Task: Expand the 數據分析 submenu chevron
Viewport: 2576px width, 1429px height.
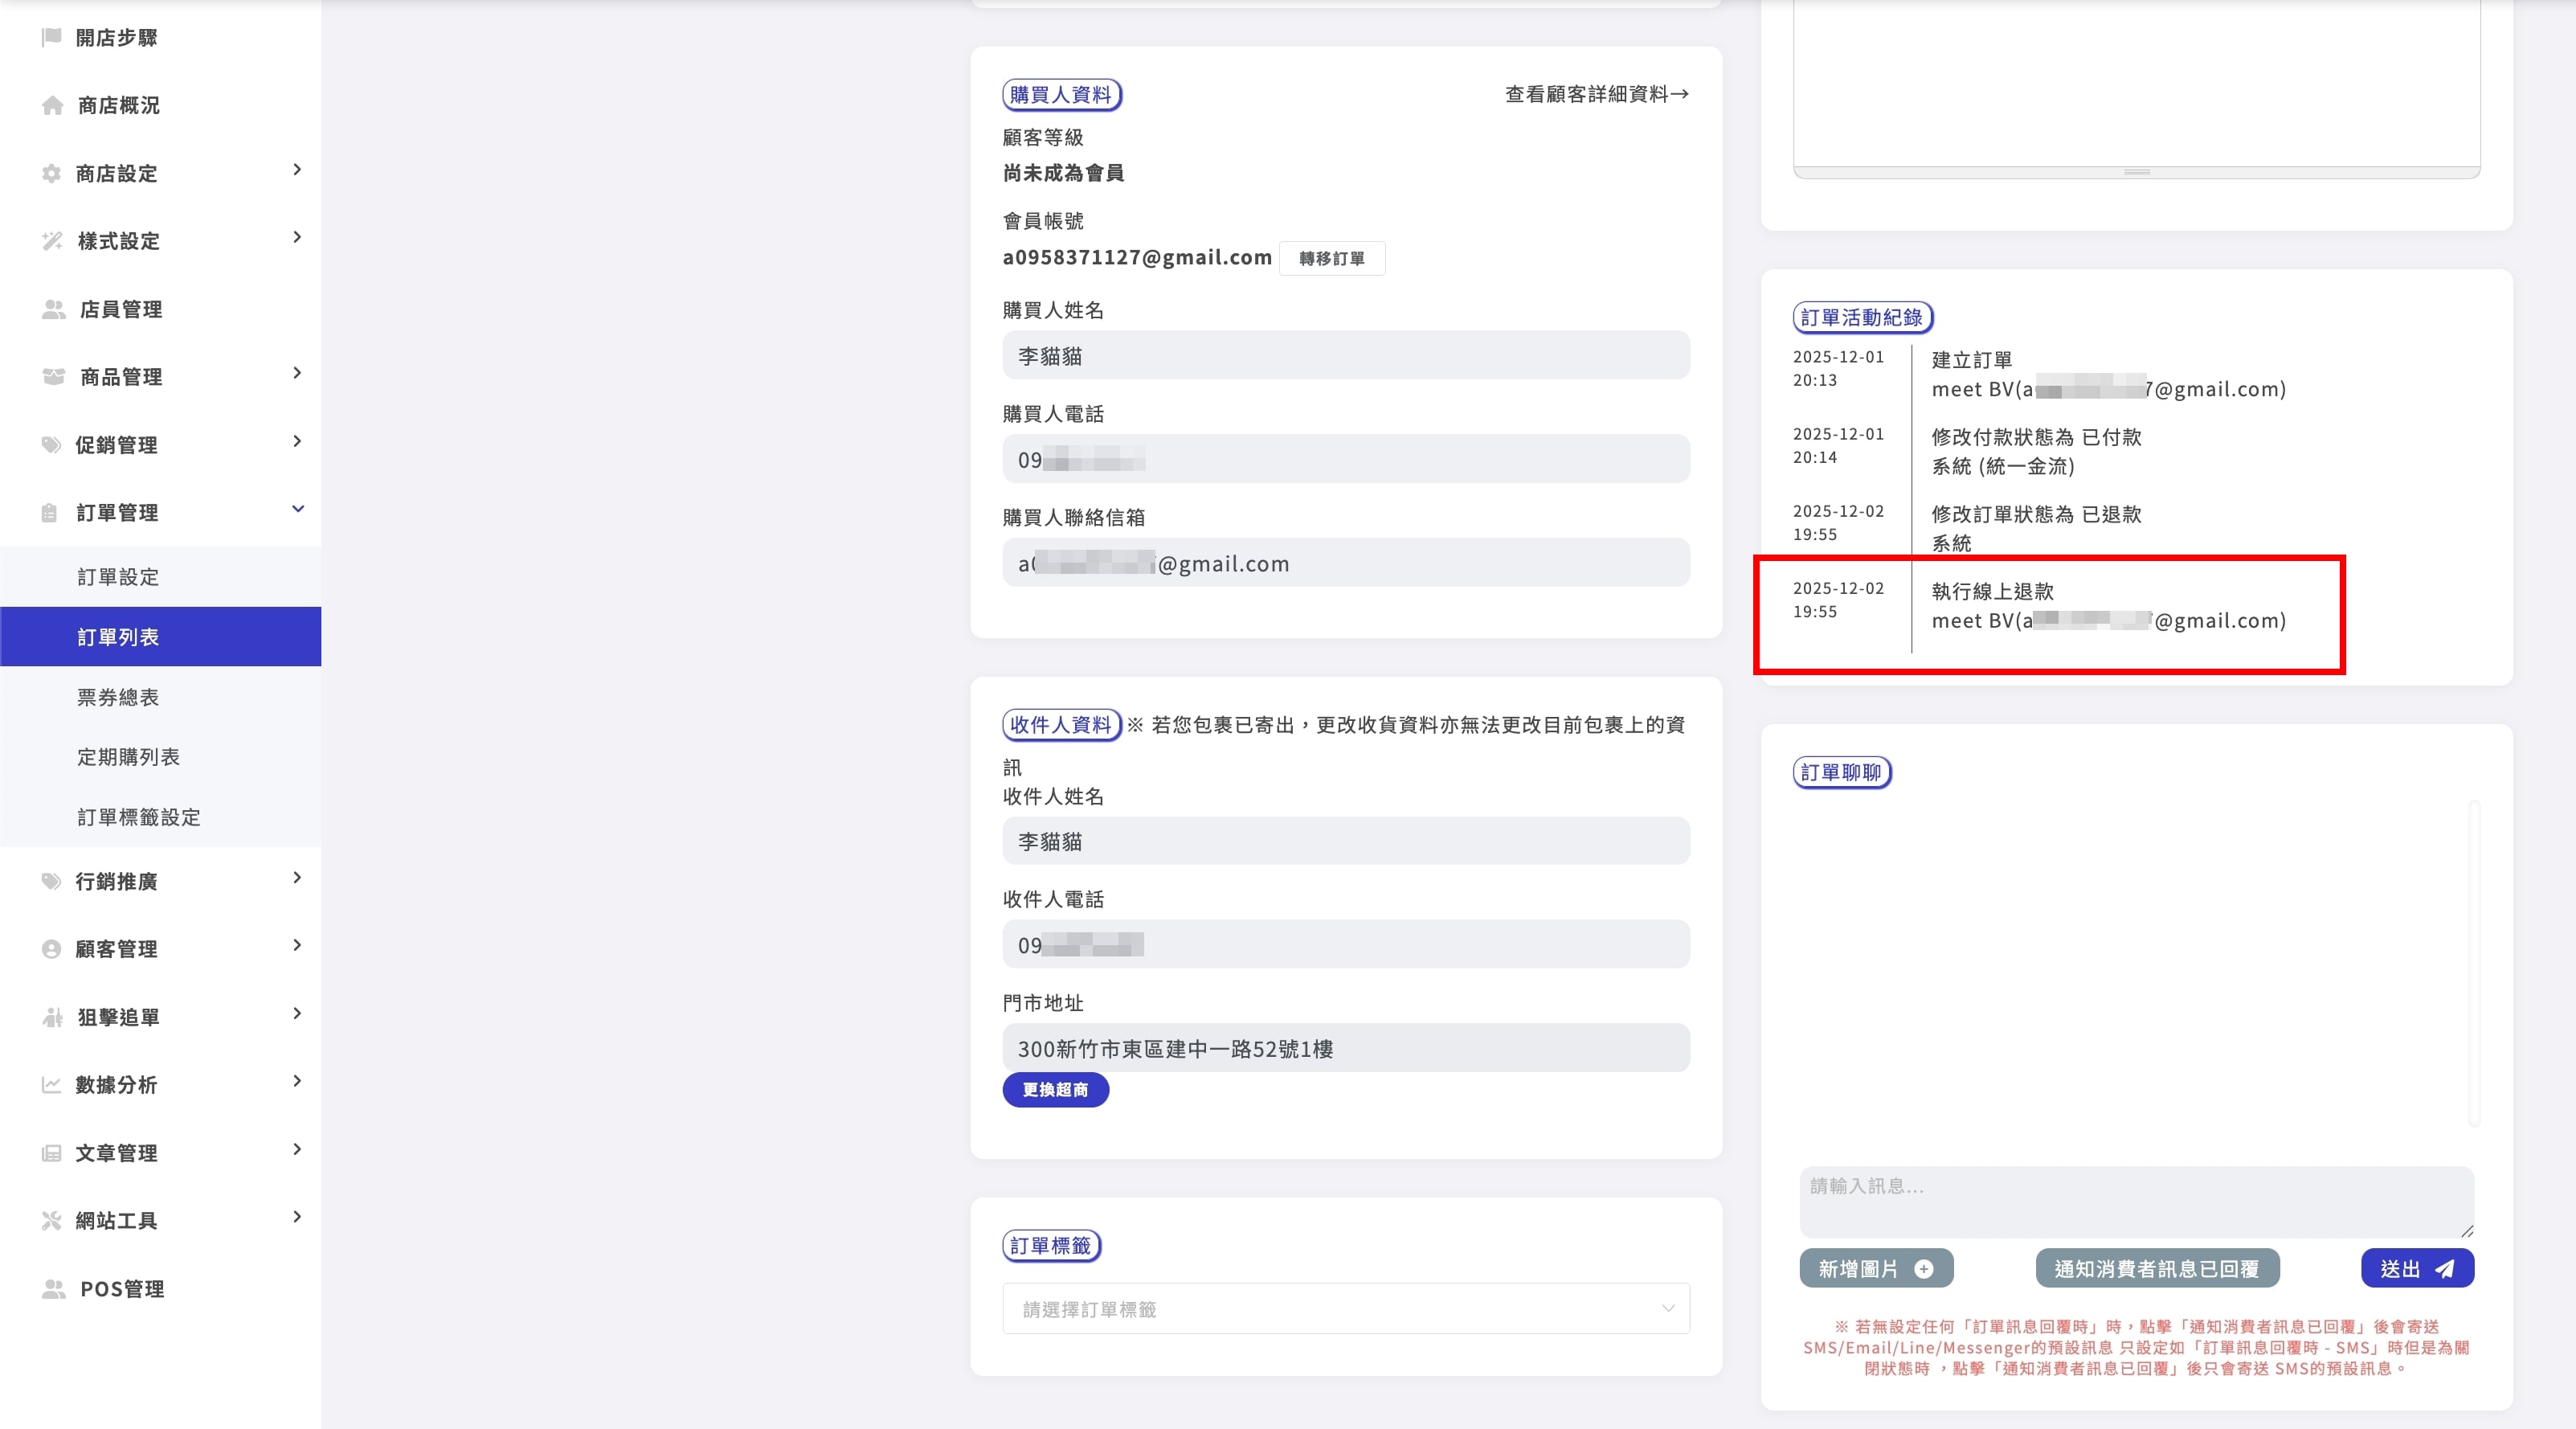Action: (x=297, y=1080)
